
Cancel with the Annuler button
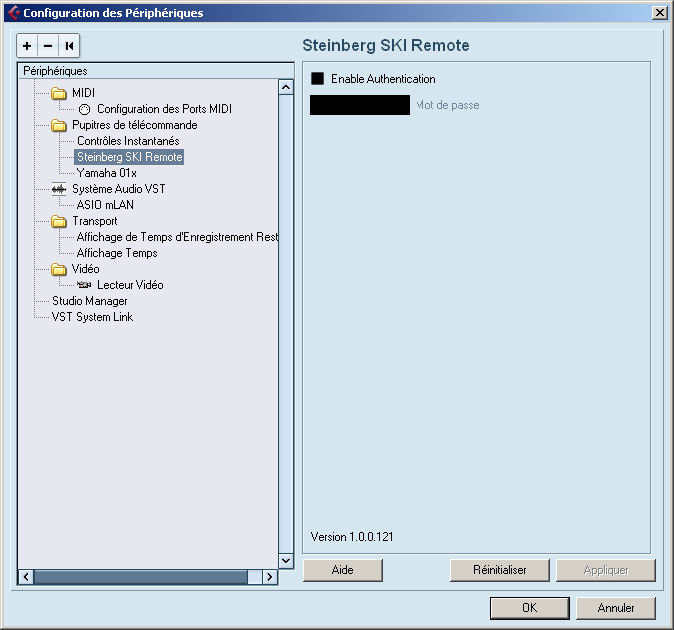pos(616,608)
